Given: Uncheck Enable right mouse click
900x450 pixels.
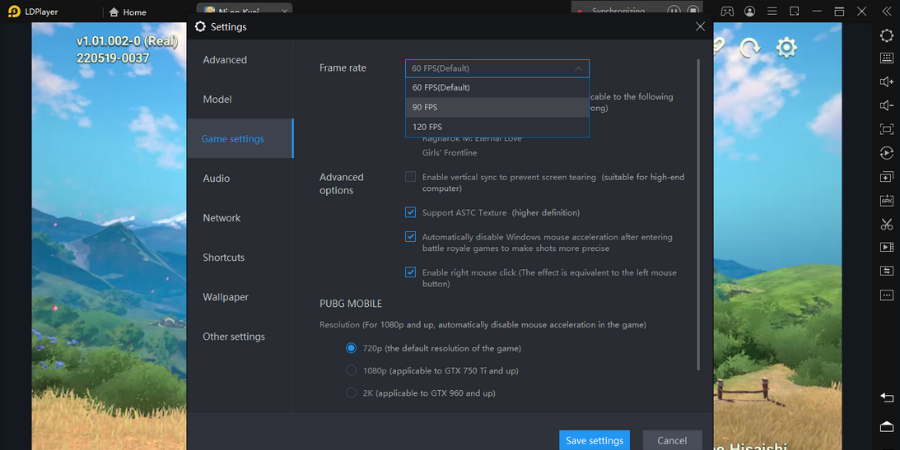Looking at the screenshot, I should (x=410, y=272).
